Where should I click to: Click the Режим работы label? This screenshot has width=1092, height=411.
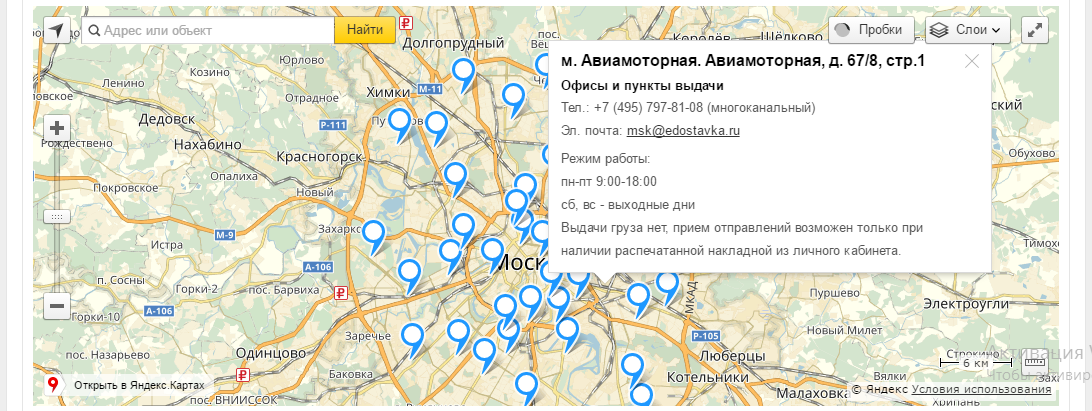click(x=606, y=159)
